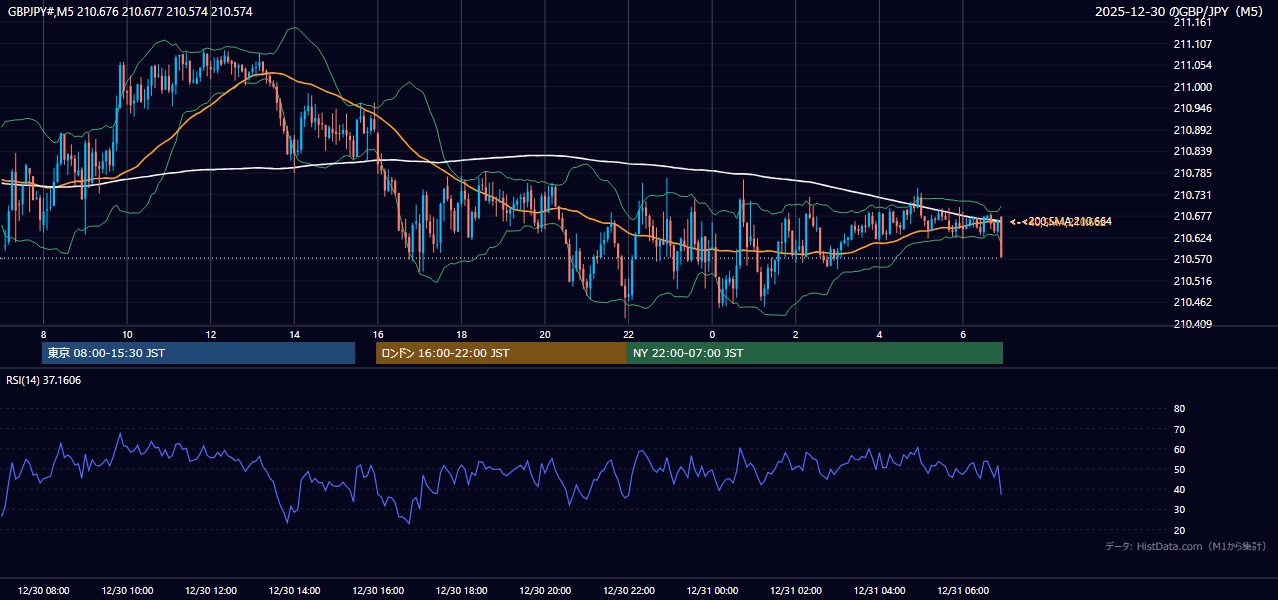Click the RSI(14) 37.1606 indicator label

point(44,380)
